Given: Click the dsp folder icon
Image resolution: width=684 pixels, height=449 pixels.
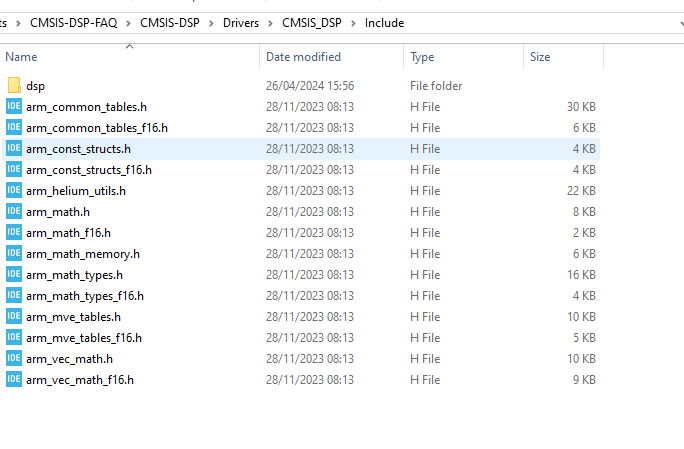Looking at the screenshot, I should 14,86.
